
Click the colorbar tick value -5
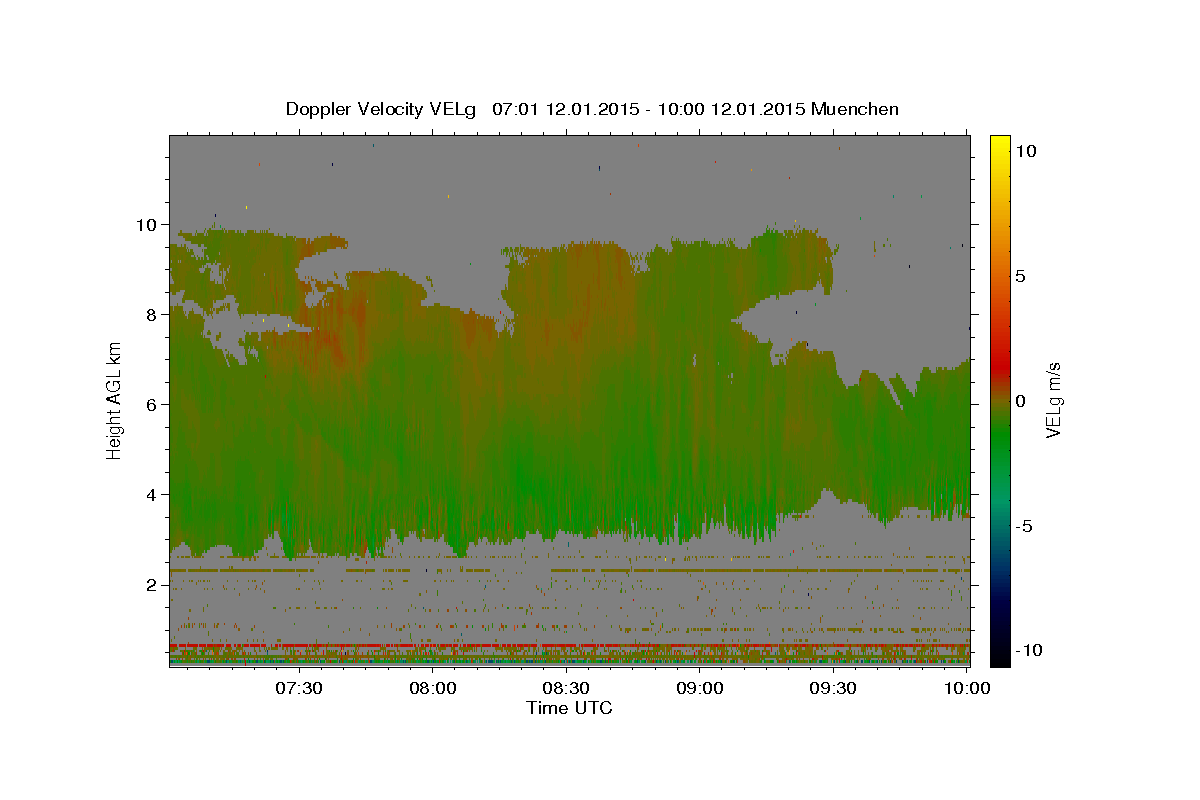pyautogui.click(x=1024, y=526)
